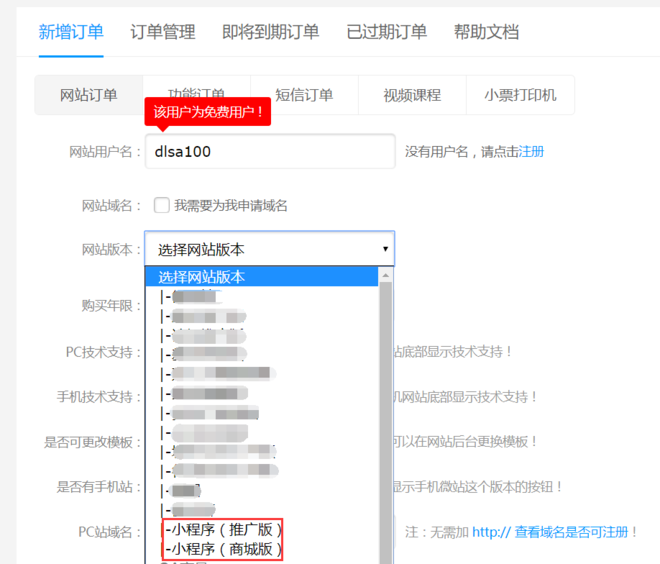
Task: Go to the 已过期订单 tab
Action: click(386, 32)
